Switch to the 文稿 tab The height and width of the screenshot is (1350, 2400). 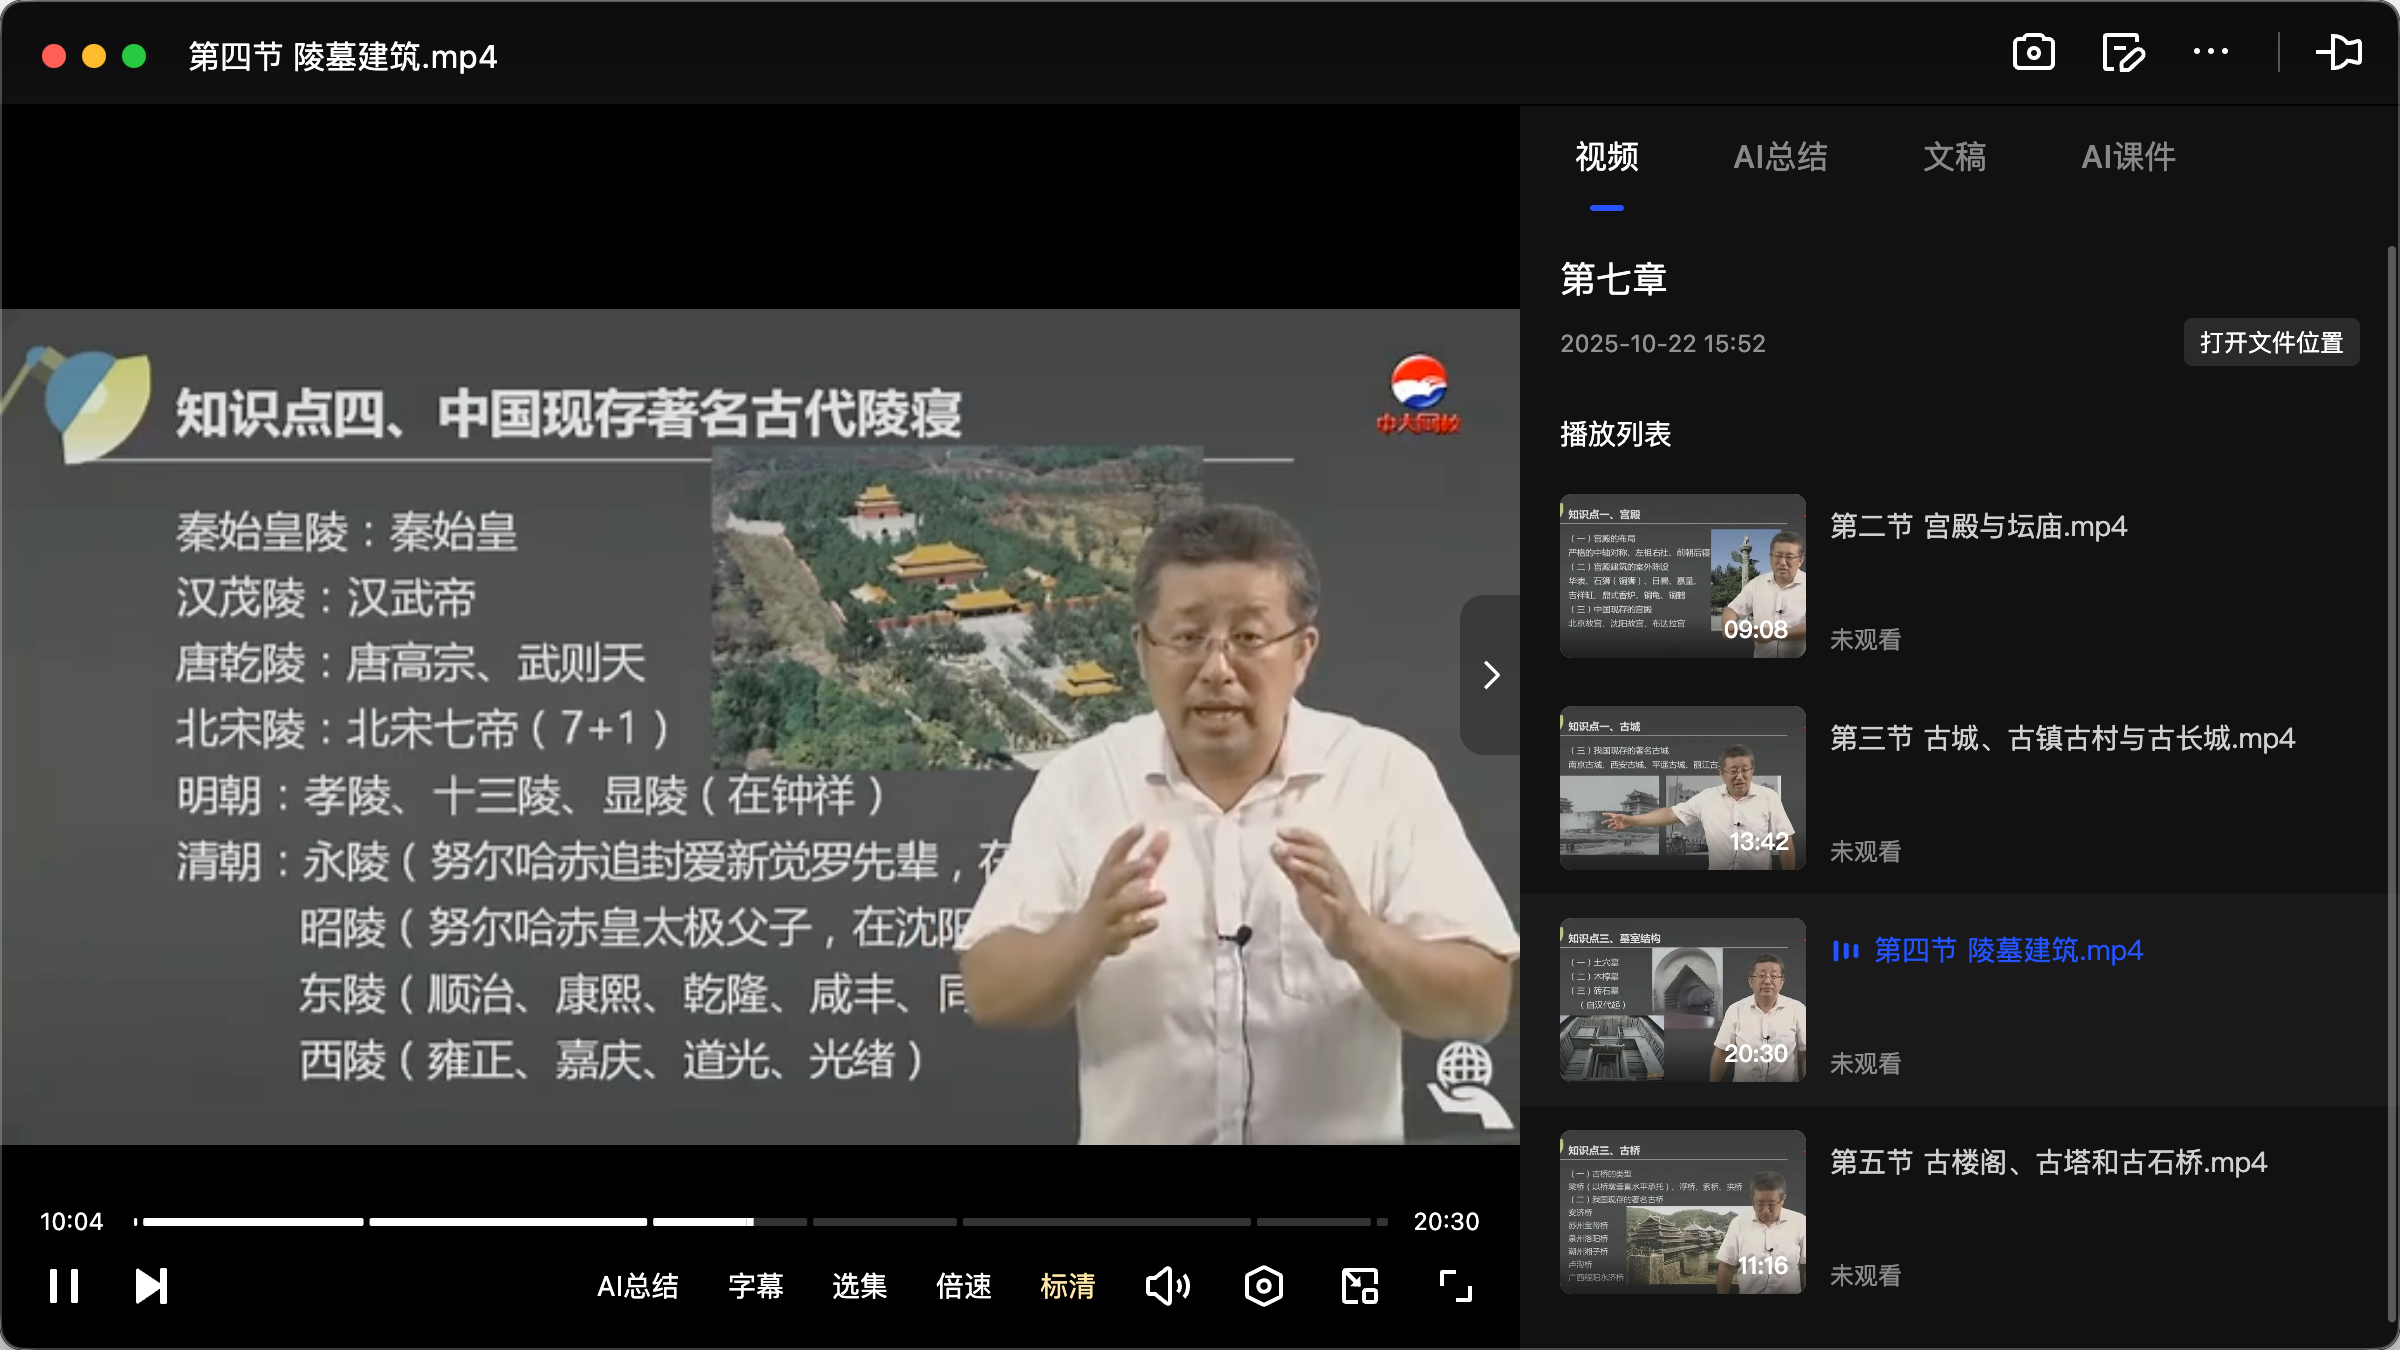click(x=1953, y=157)
